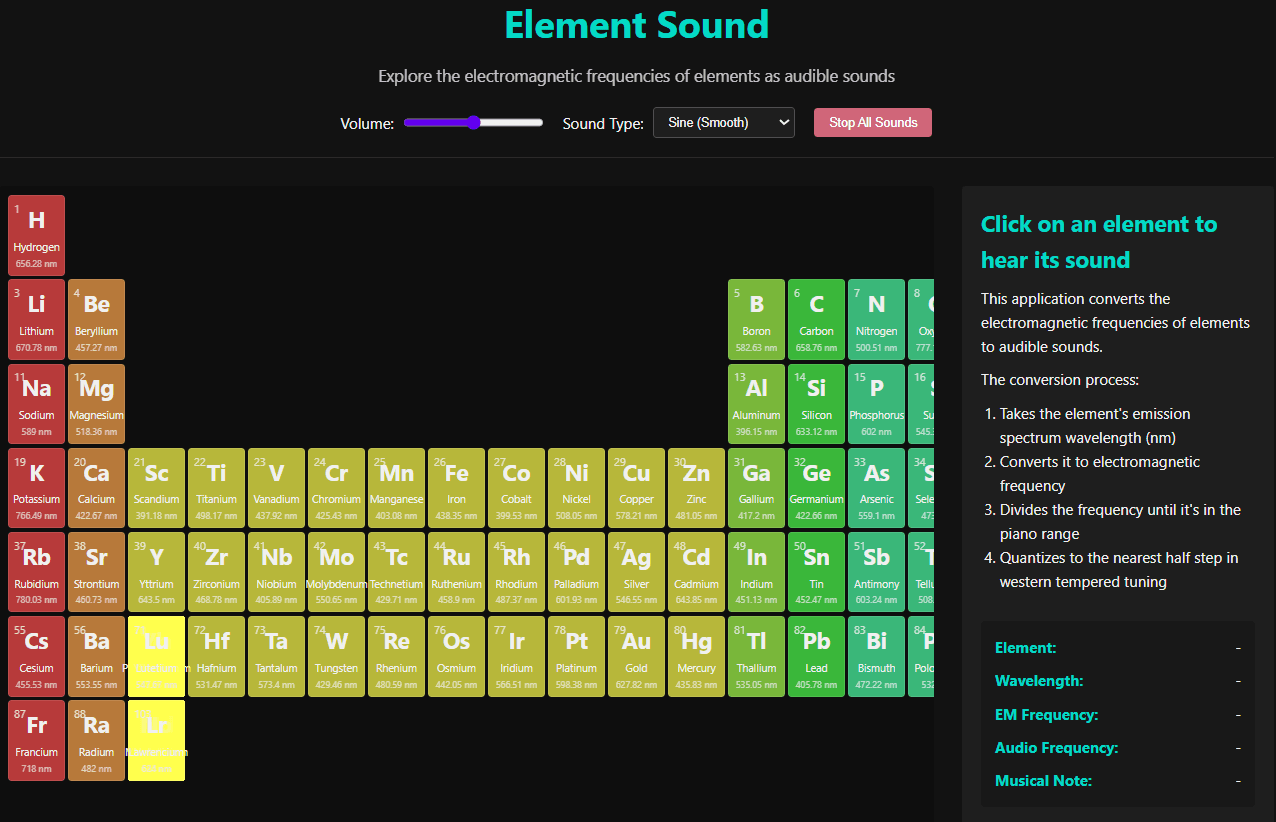Screen dimensions: 1276x822
Task: Play the Thallium (Tl) element
Action: click(x=756, y=656)
